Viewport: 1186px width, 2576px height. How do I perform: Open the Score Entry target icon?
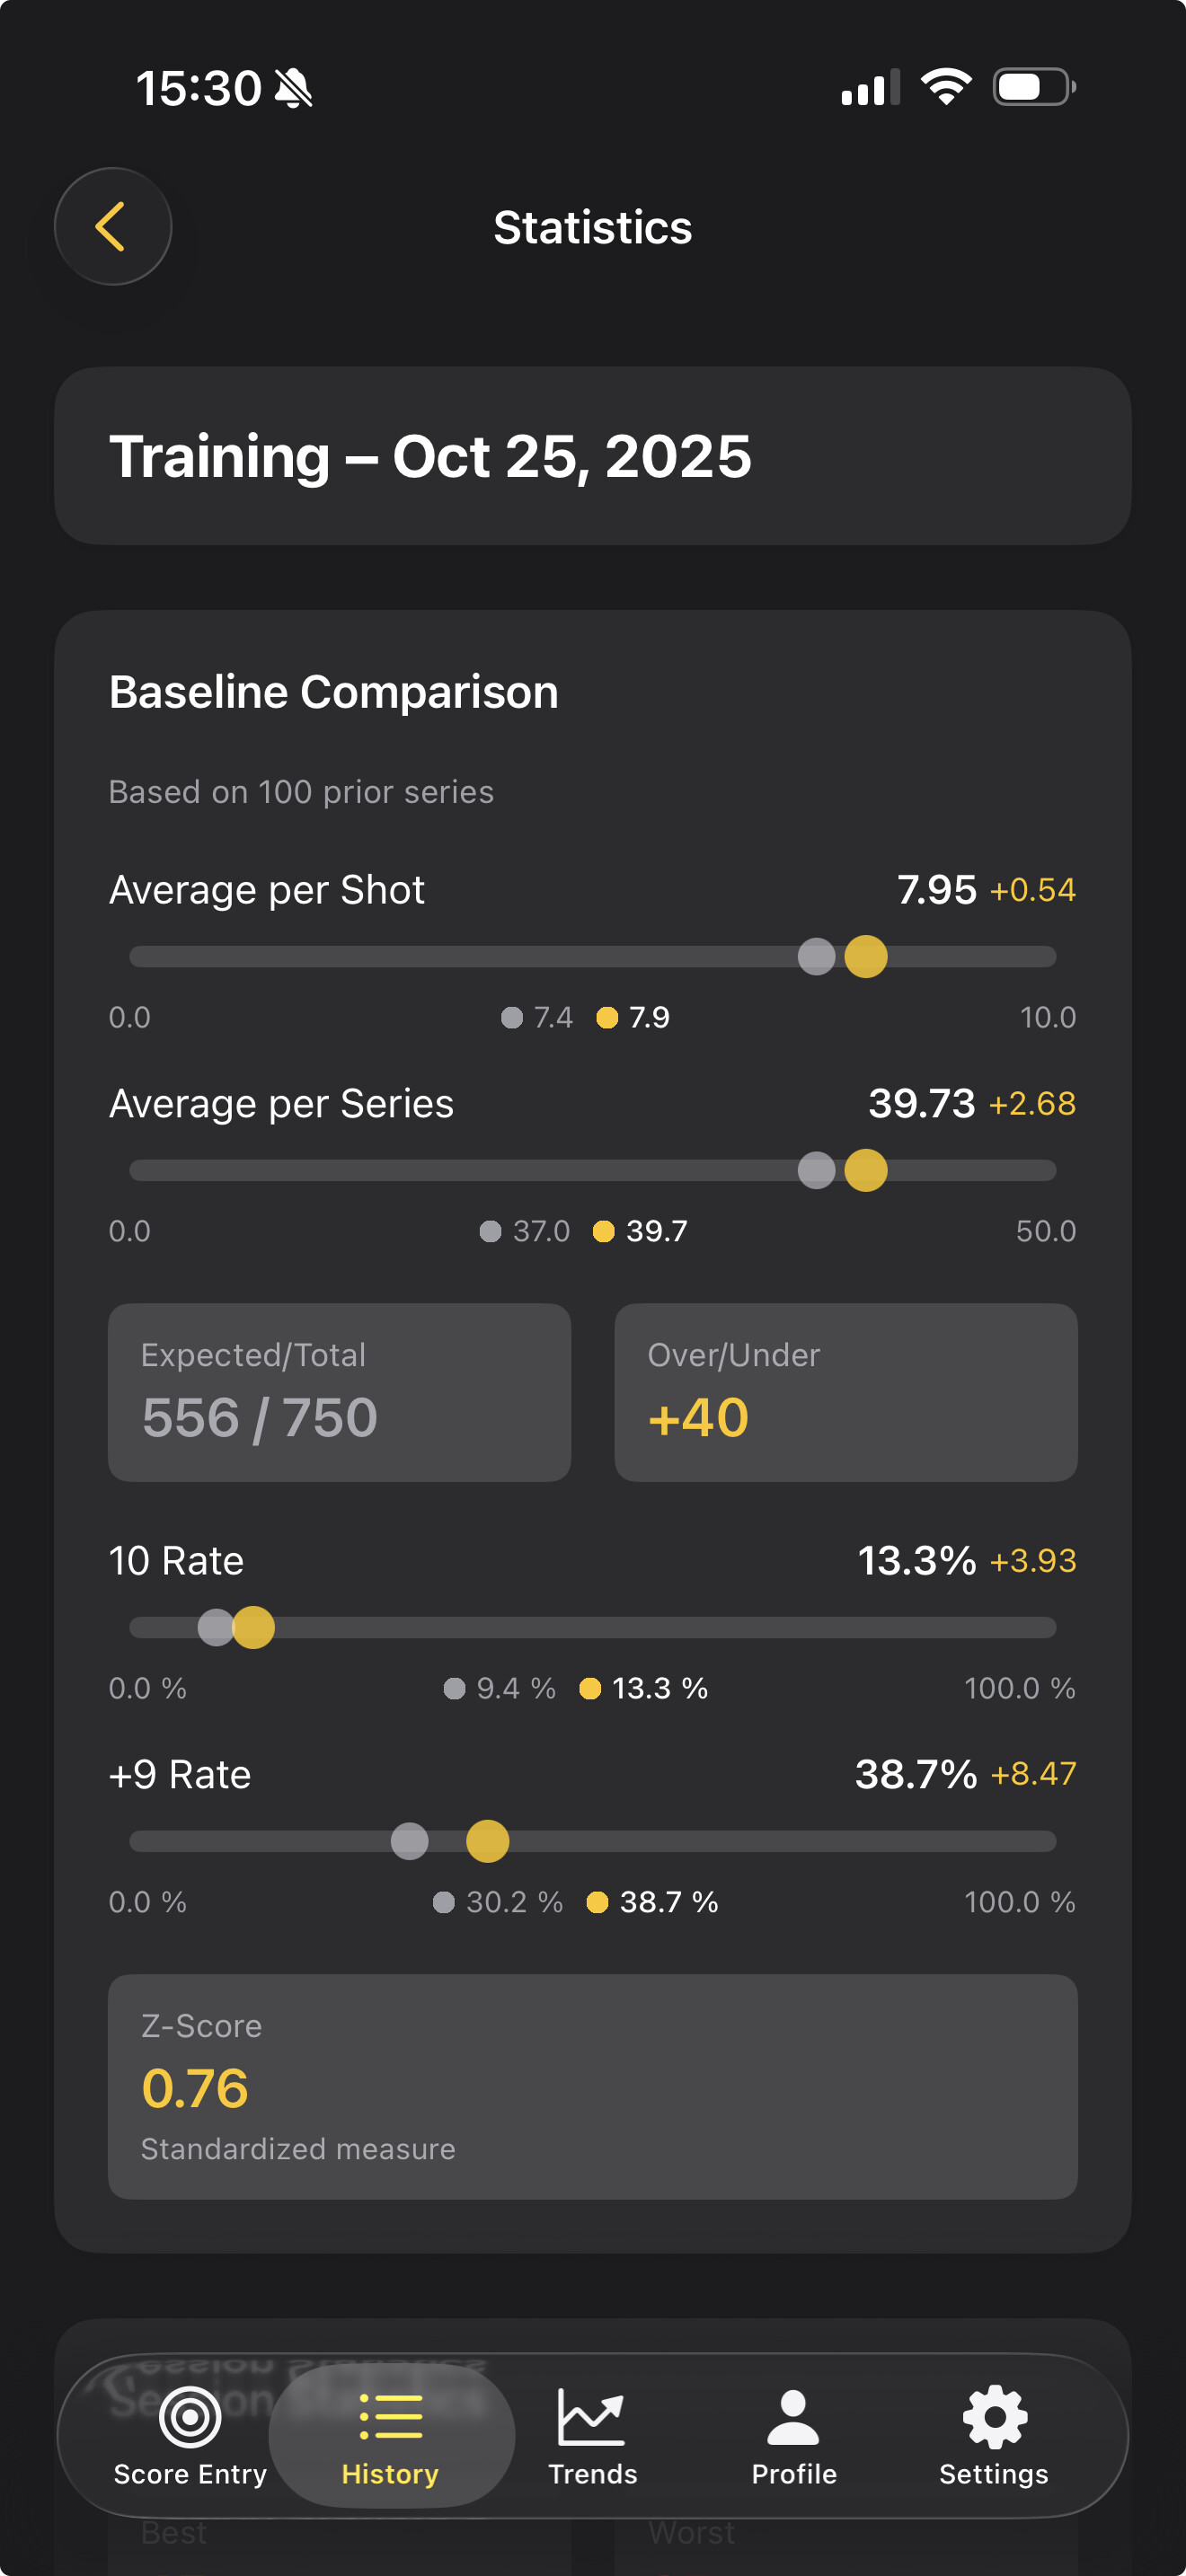point(190,2418)
